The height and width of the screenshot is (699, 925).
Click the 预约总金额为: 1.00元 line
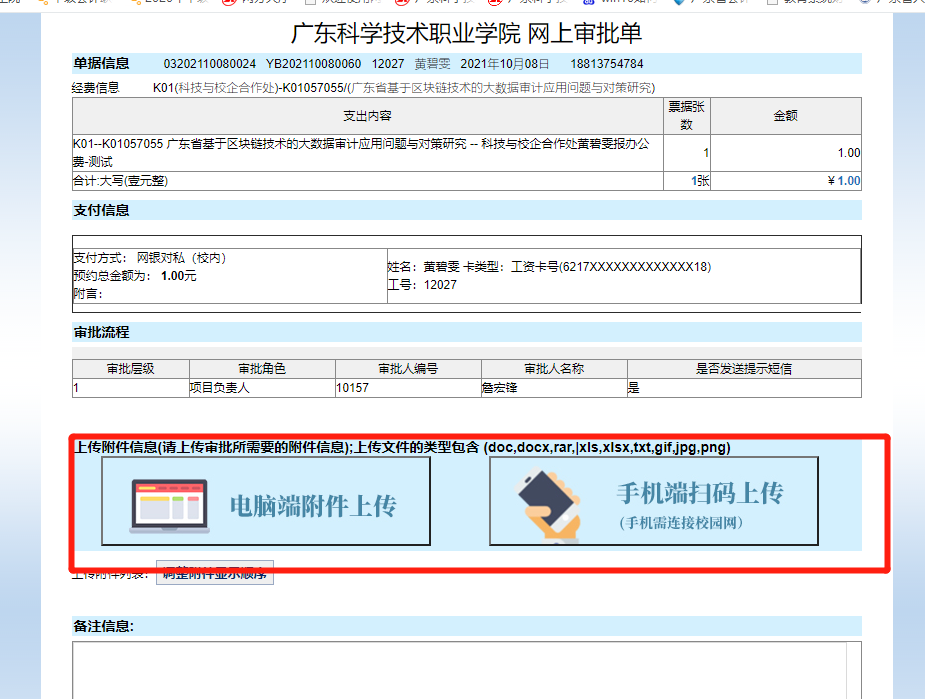point(135,276)
